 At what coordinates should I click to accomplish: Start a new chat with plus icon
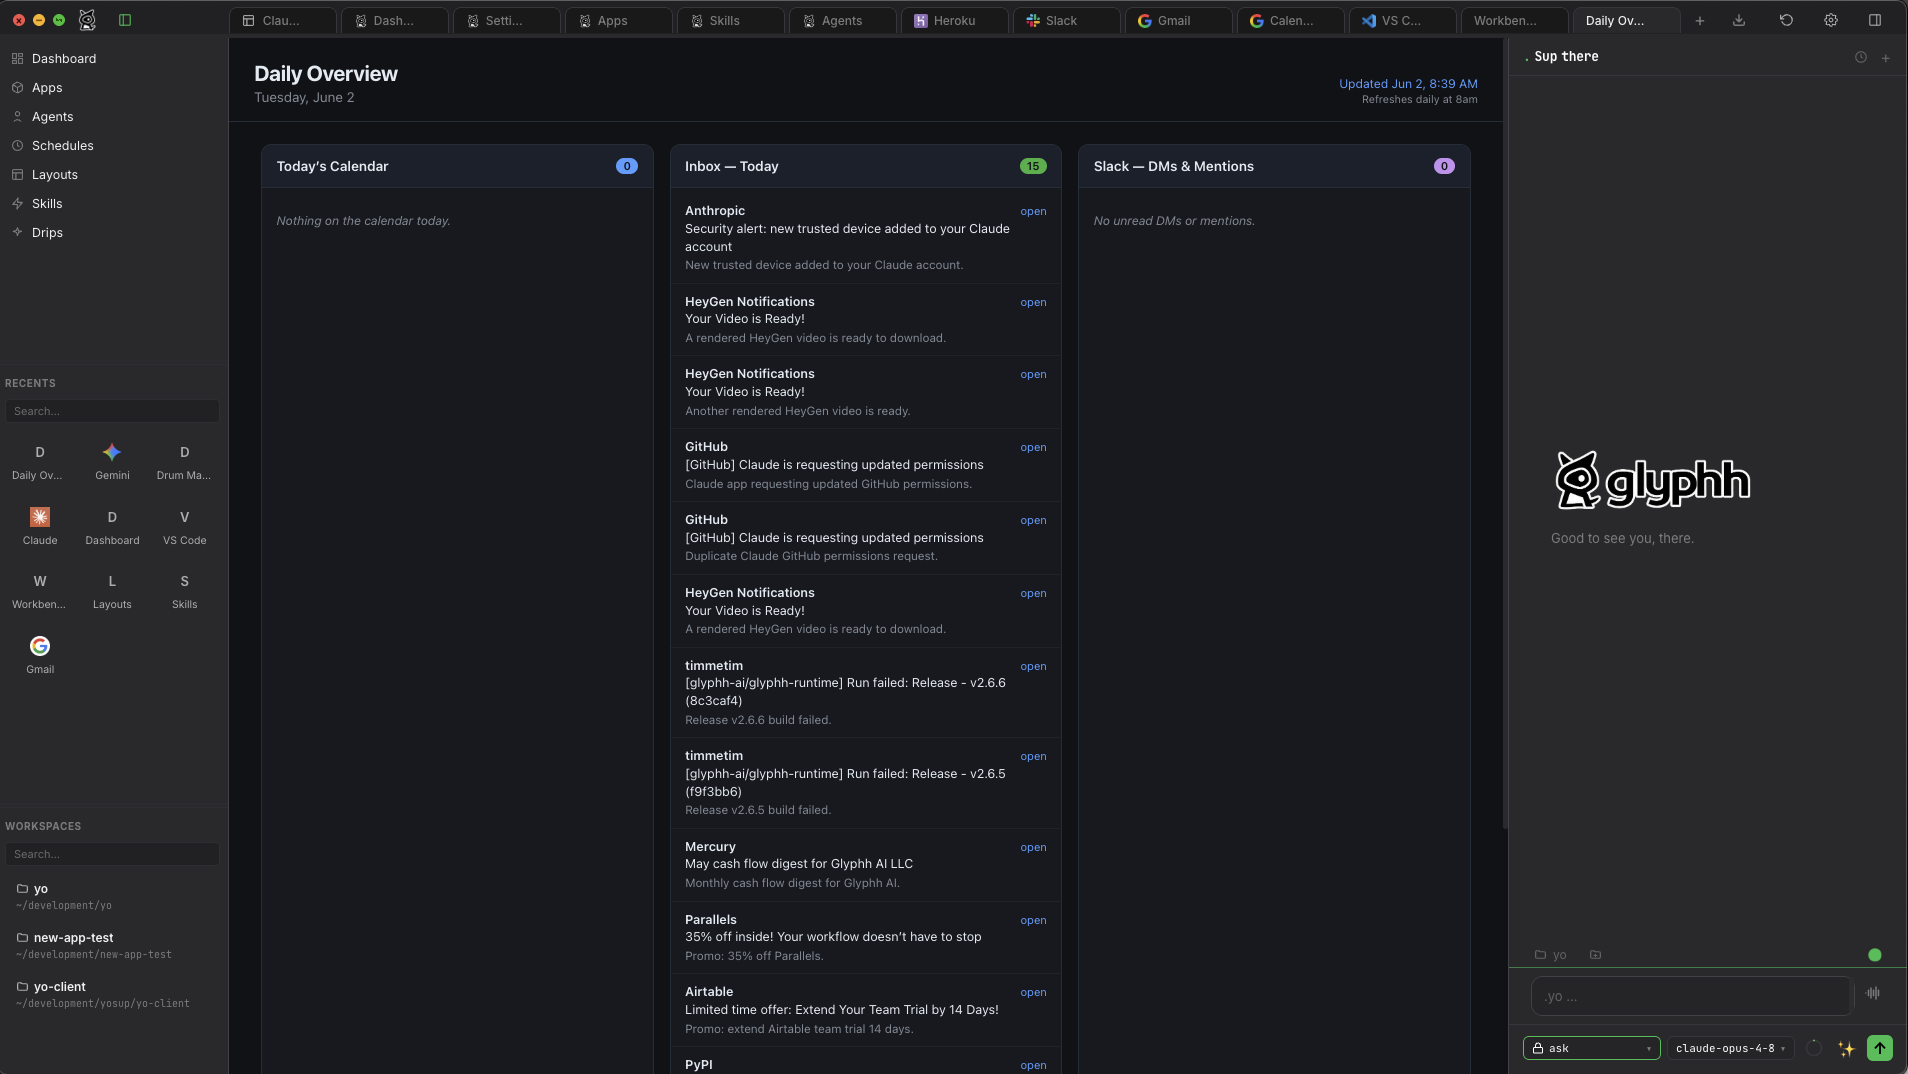[x=1886, y=58]
